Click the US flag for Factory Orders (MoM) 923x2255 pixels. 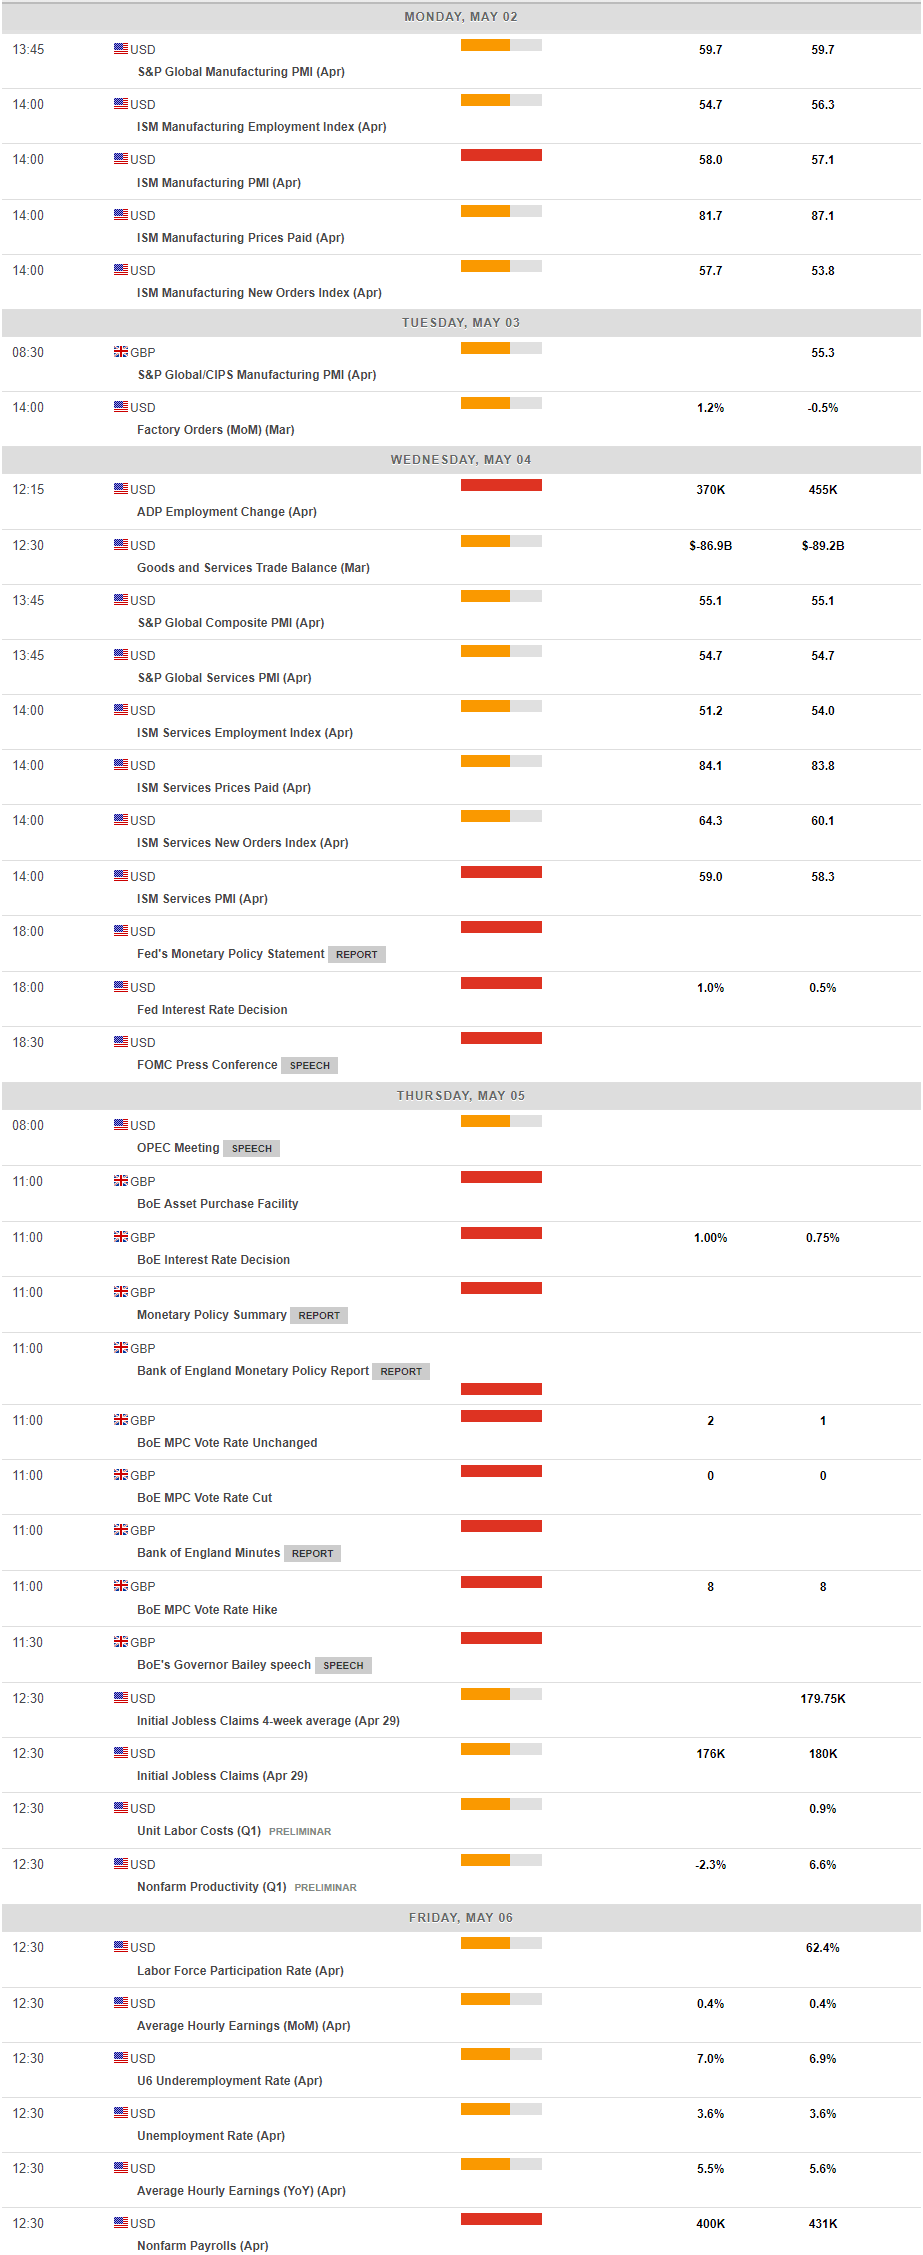(x=120, y=407)
